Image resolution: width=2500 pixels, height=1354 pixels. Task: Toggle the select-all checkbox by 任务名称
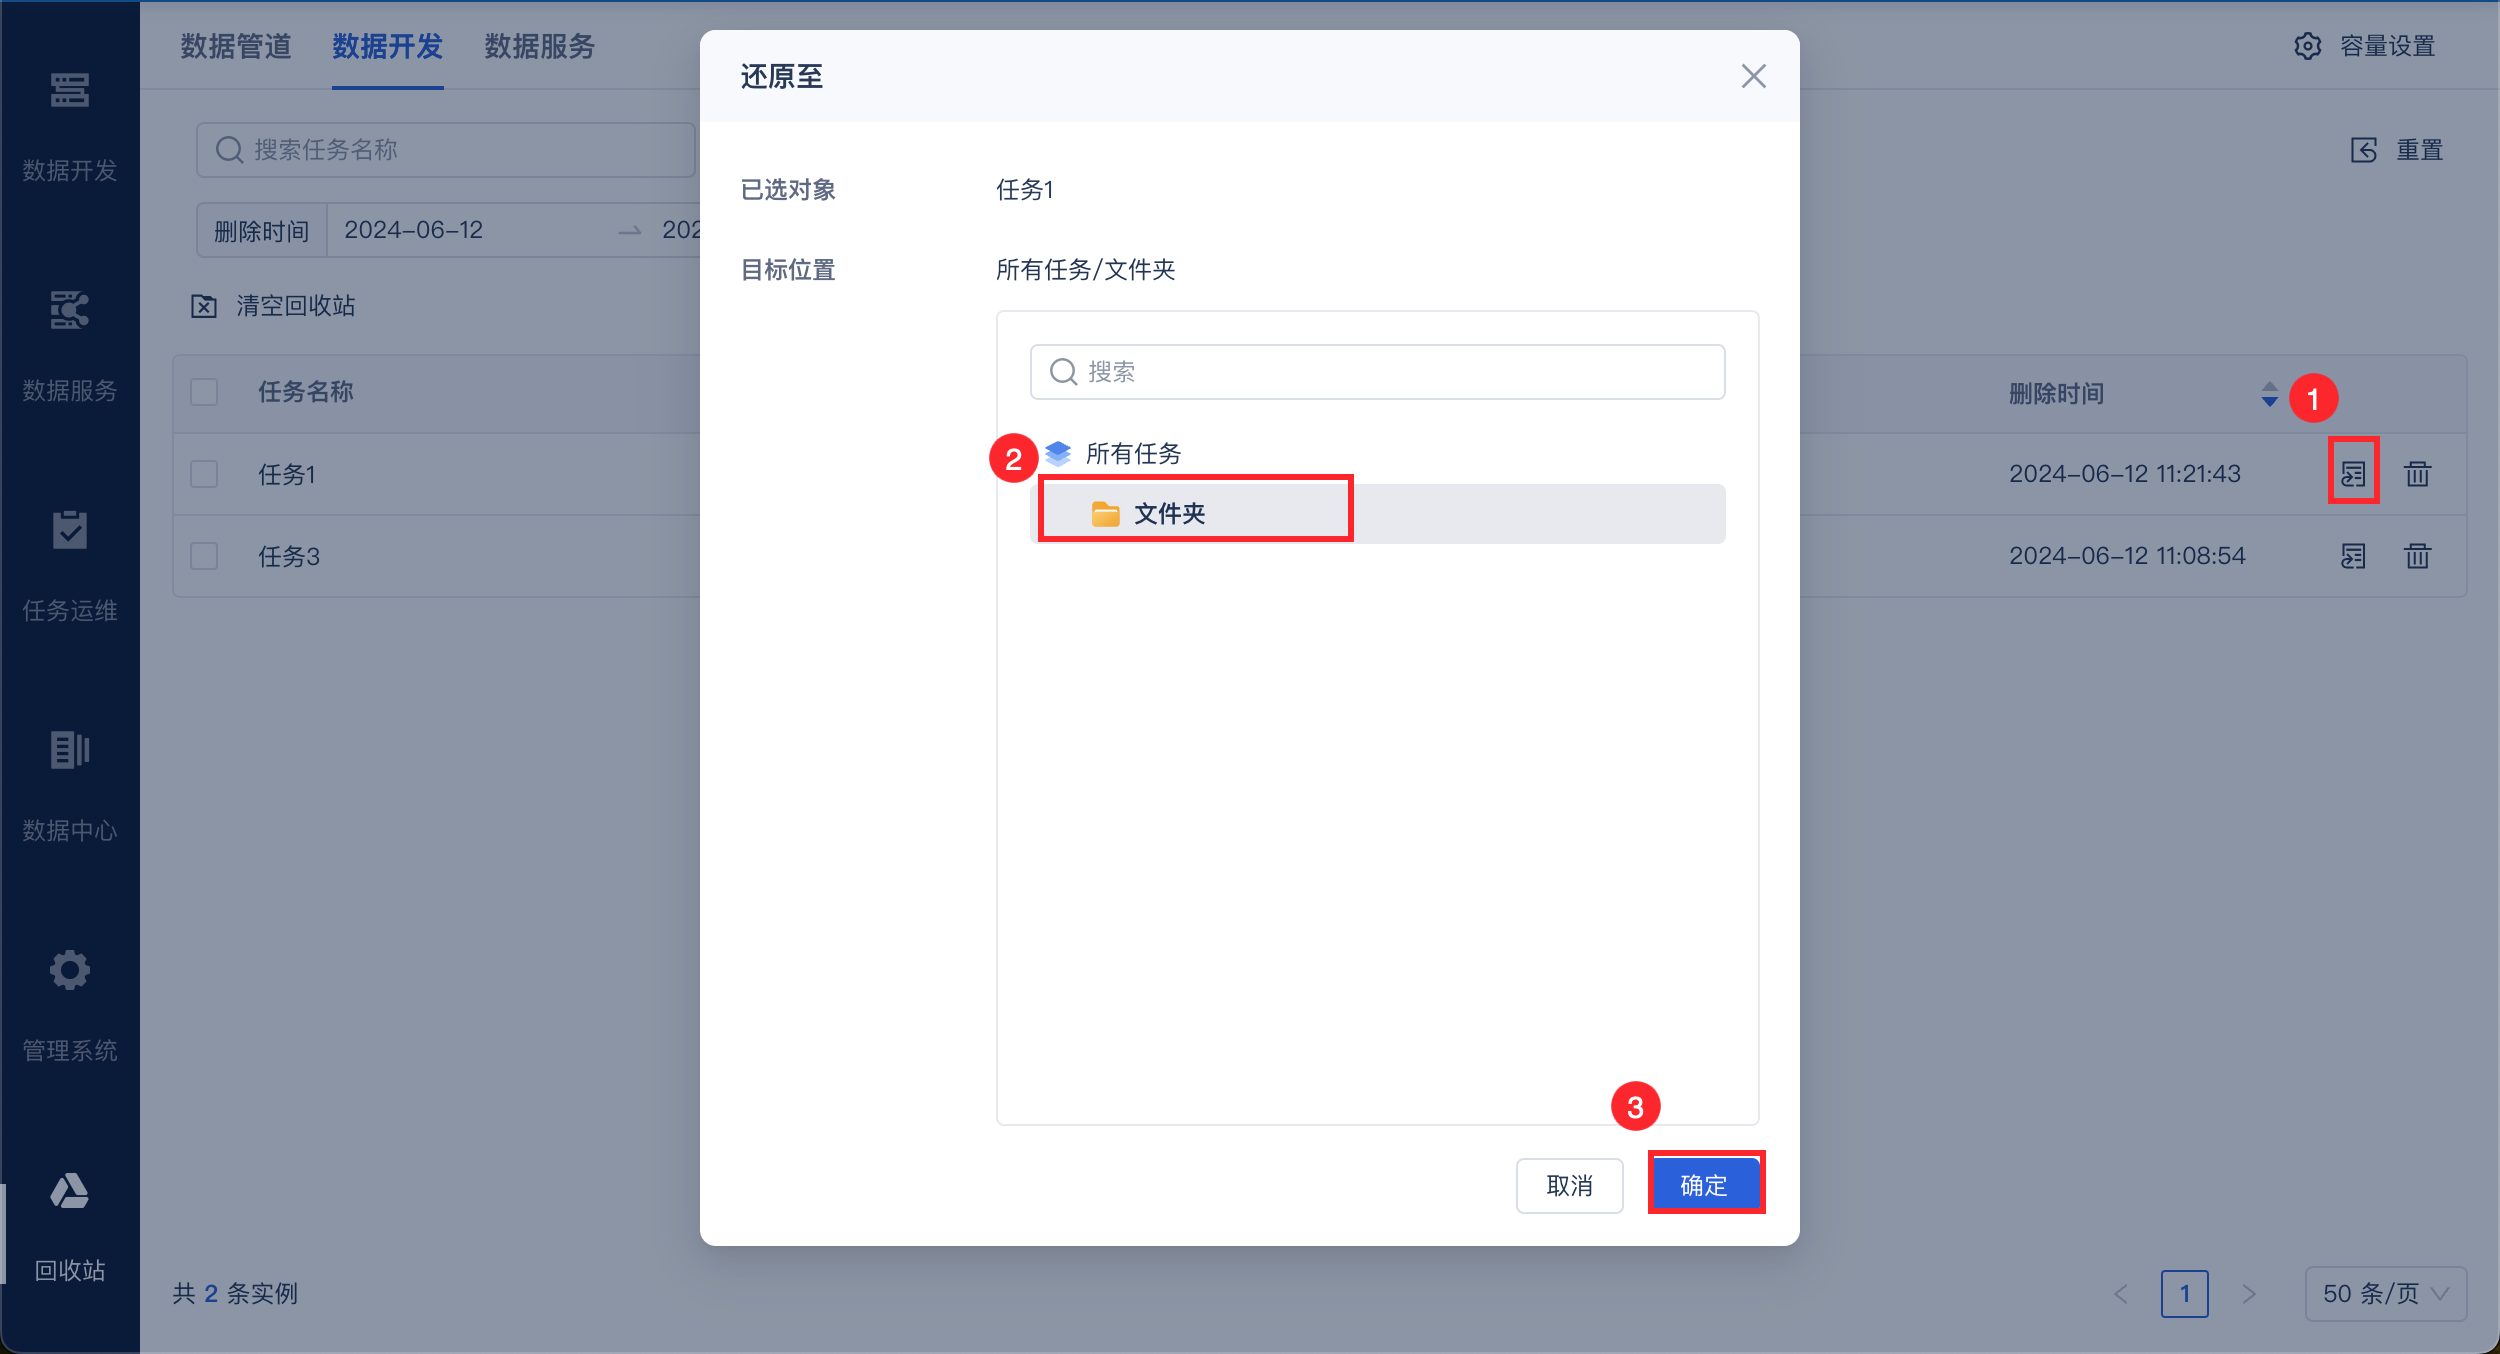(x=204, y=392)
